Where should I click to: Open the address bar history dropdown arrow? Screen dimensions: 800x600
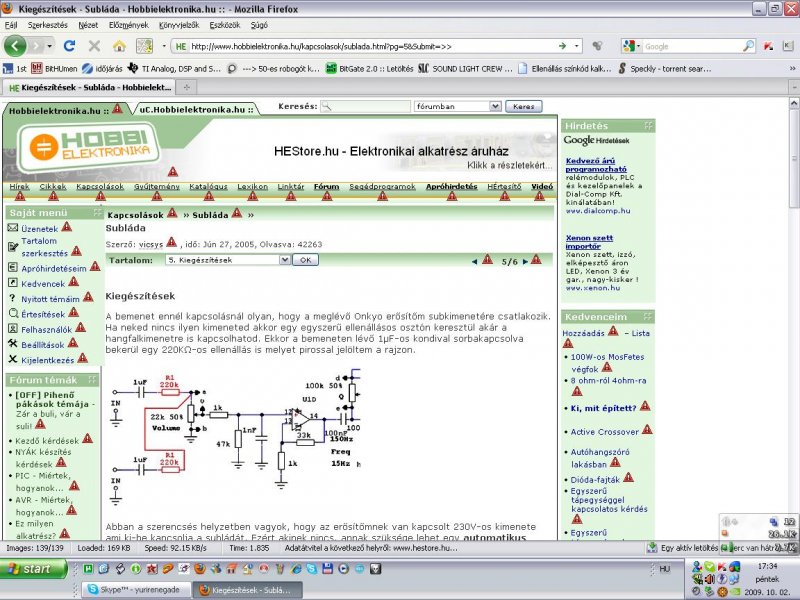click(577, 46)
